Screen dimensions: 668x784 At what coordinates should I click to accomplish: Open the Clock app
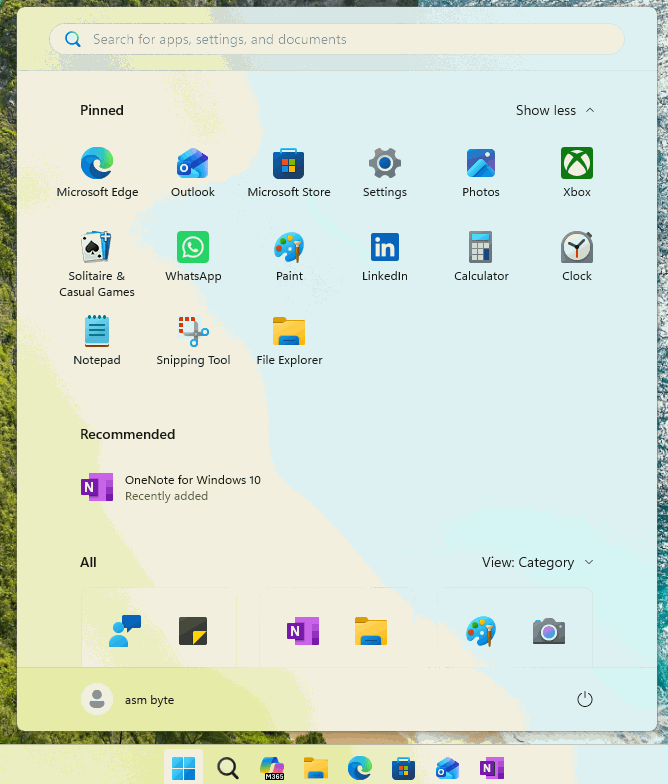tap(577, 256)
